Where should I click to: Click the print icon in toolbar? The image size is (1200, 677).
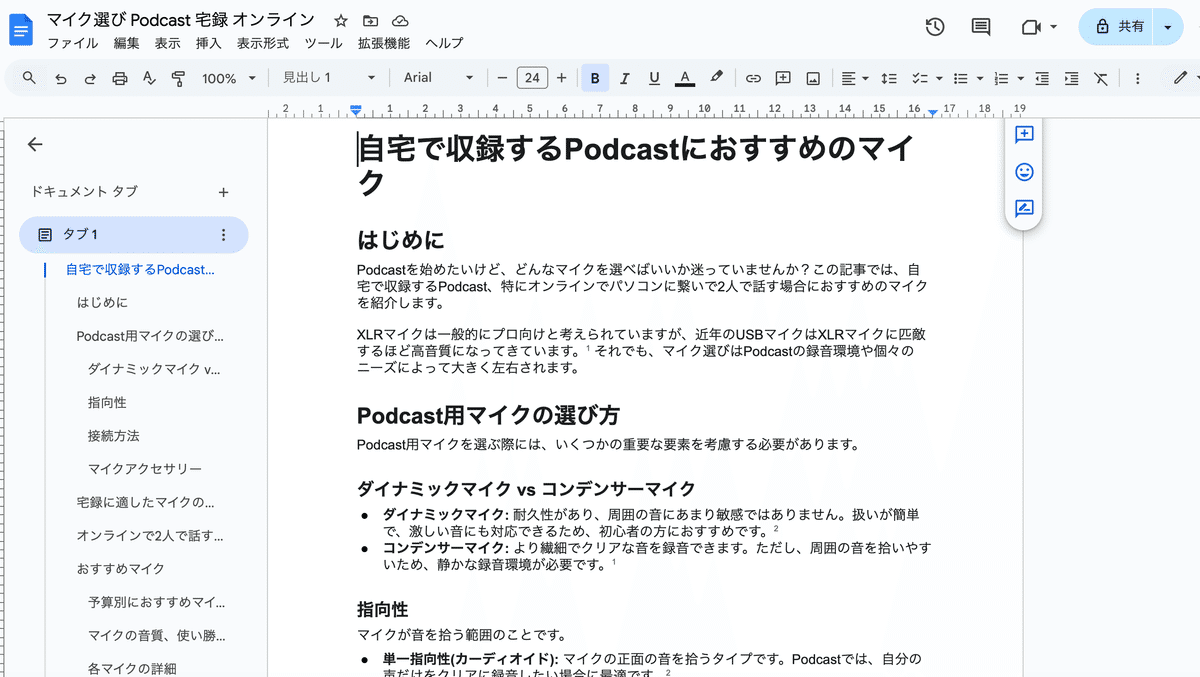[120, 78]
